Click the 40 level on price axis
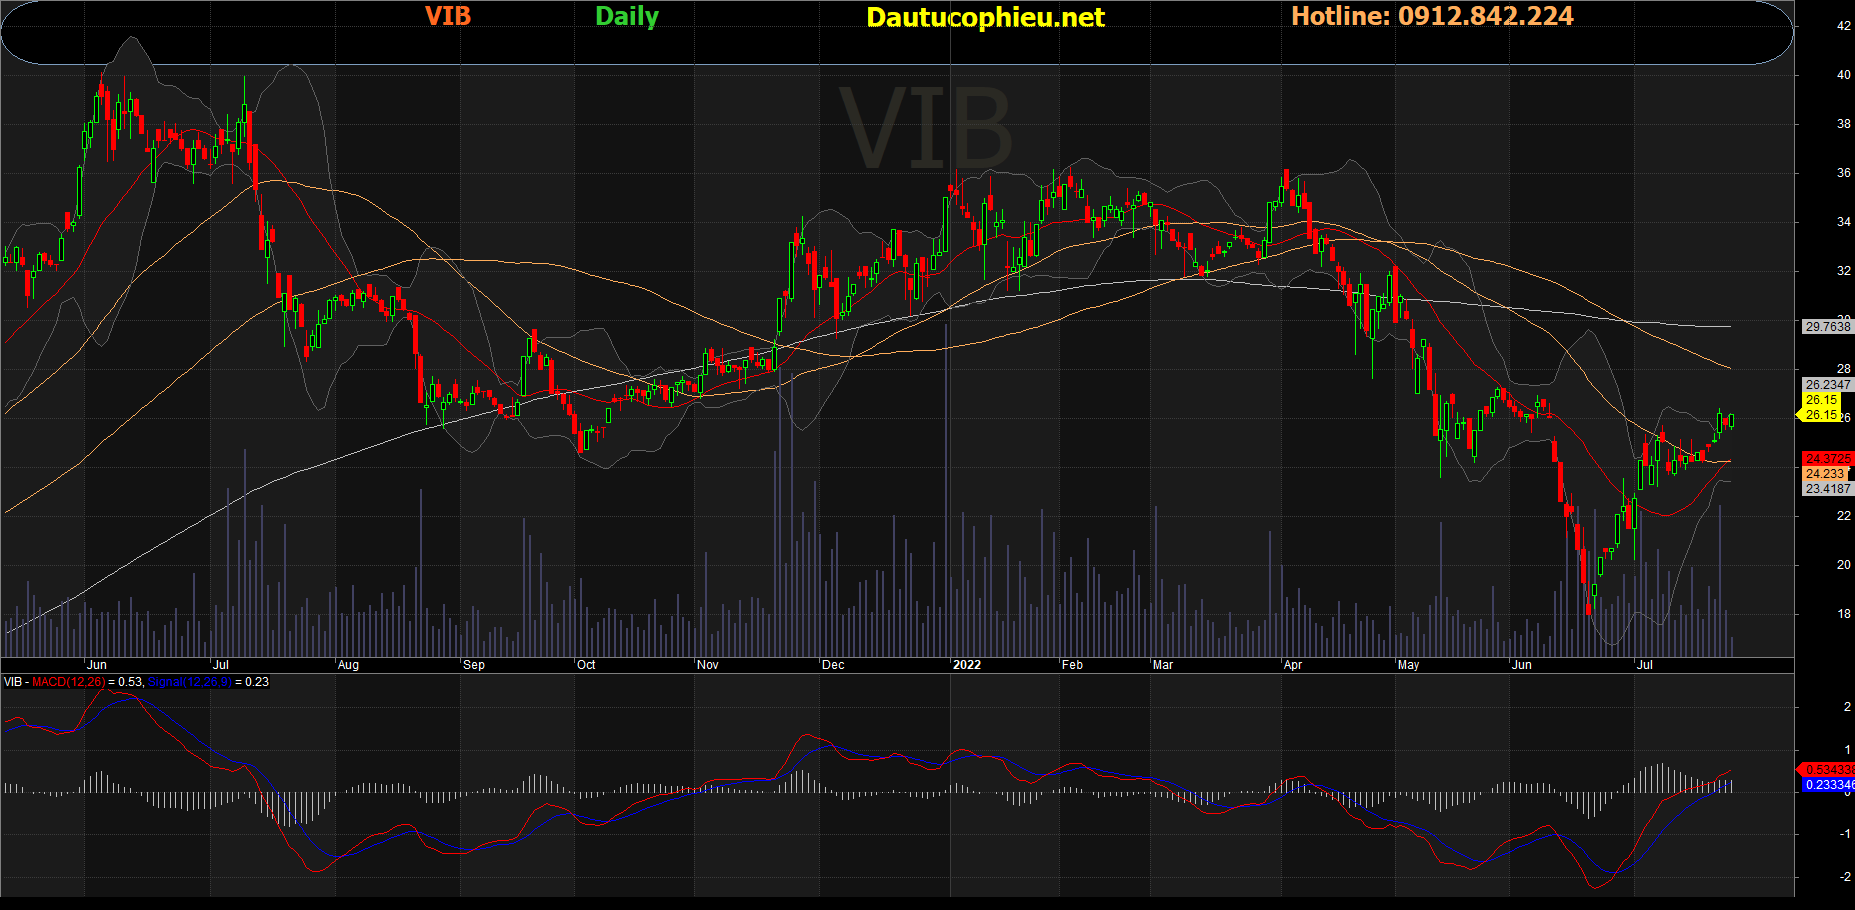The height and width of the screenshot is (910, 1855). [1843, 75]
